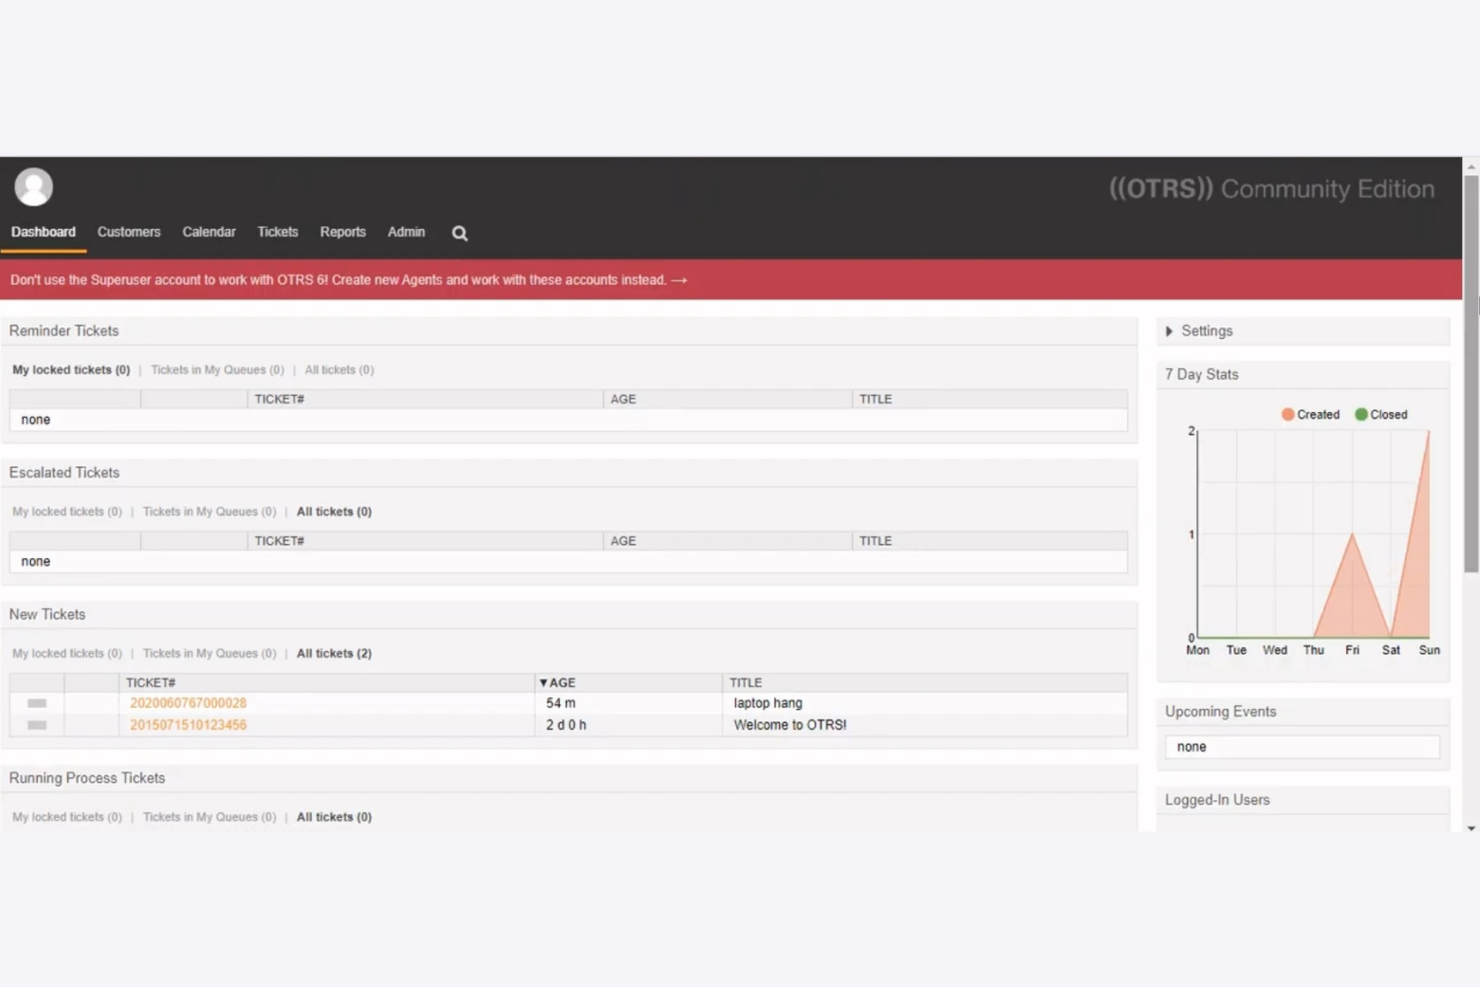The height and width of the screenshot is (987, 1480).
Task: Open the Reports menu
Action: (x=342, y=232)
